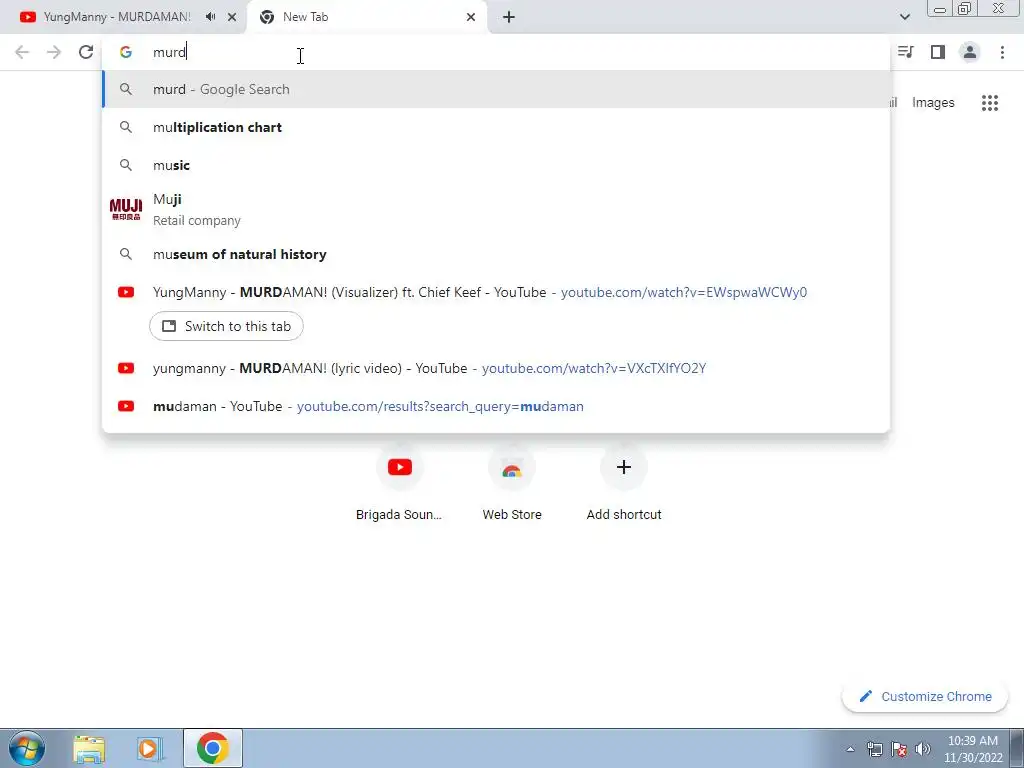This screenshot has height=768, width=1024.
Task: Click the MUJI logo thumbnail
Action: coord(126,210)
